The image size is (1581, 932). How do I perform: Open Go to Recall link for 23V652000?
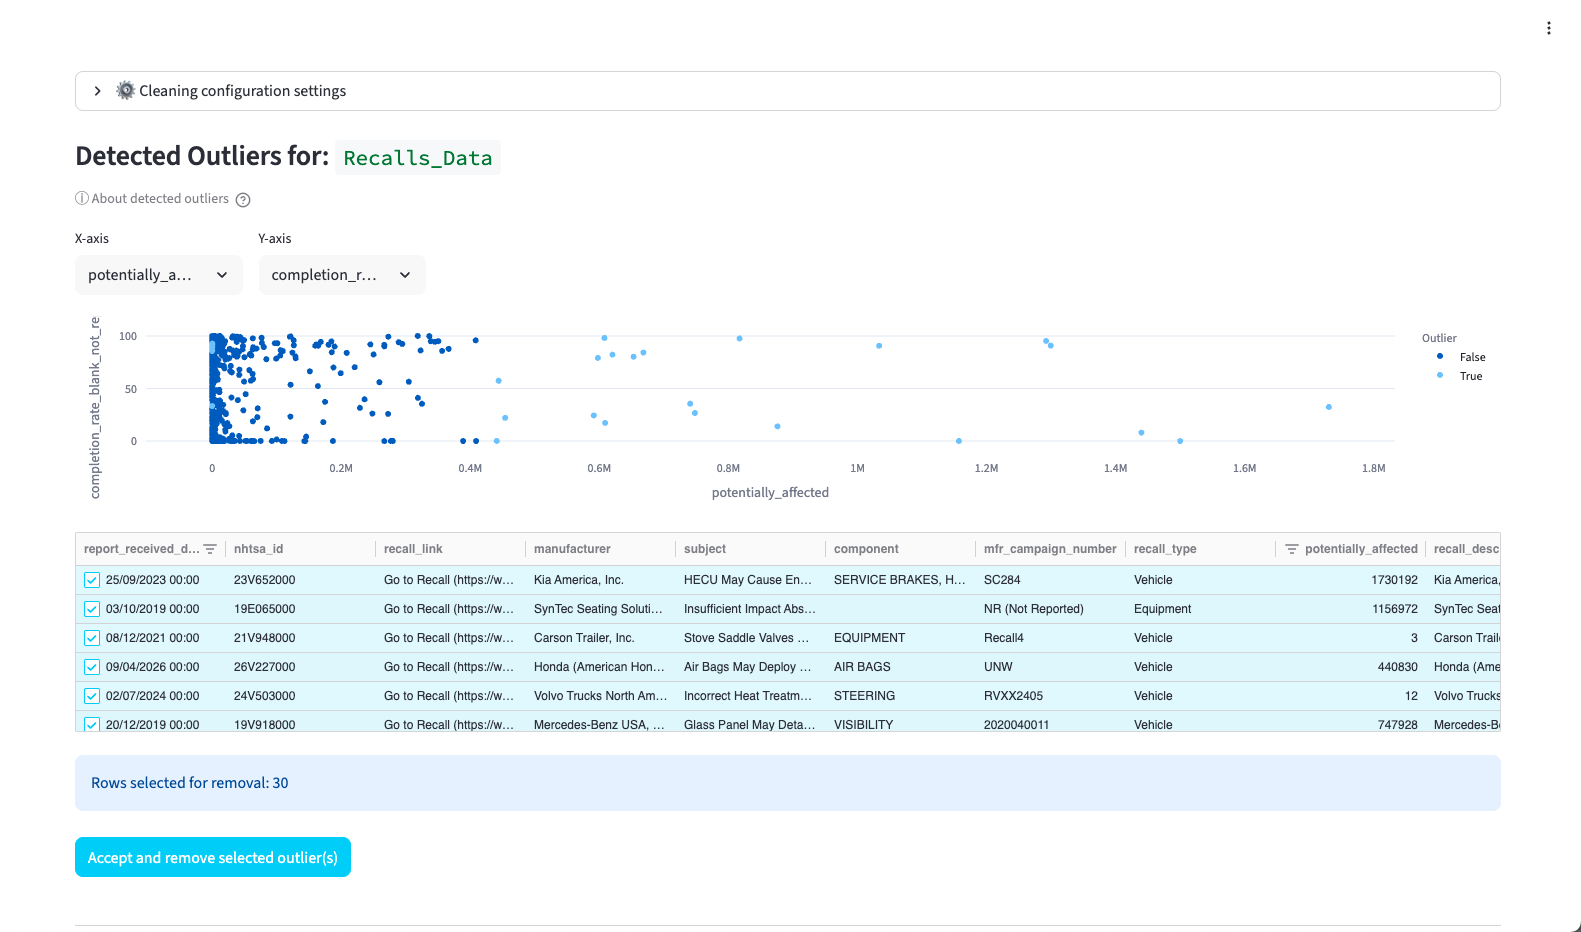(449, 580)
